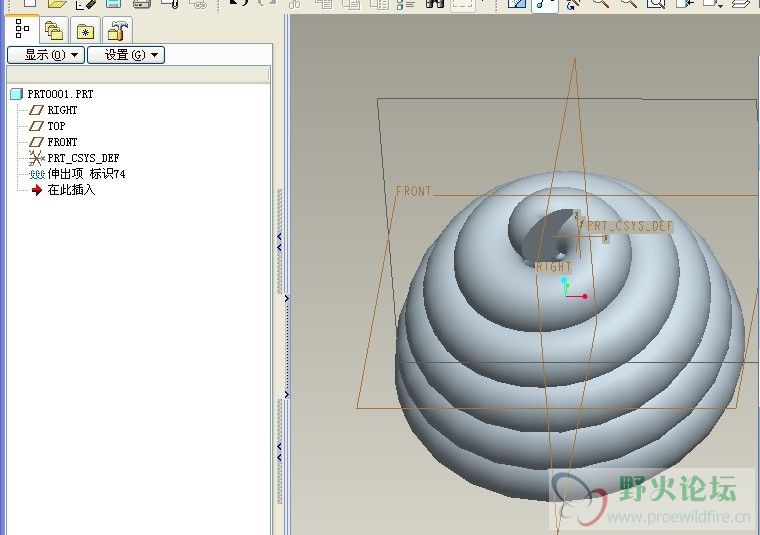The height and width of the screenshot is (535, 760).
Task: Open the Connections tab with hammer icon
Action: point(118,30)
